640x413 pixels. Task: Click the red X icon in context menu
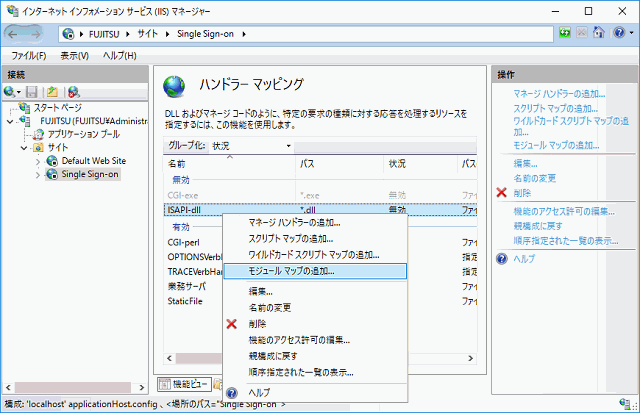click(x=231, y=324)
